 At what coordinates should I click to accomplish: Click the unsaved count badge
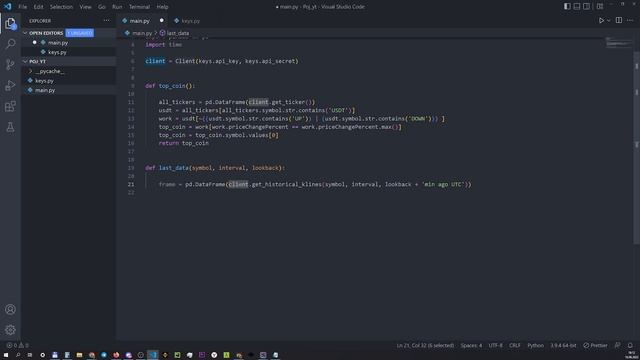(80, 33)
